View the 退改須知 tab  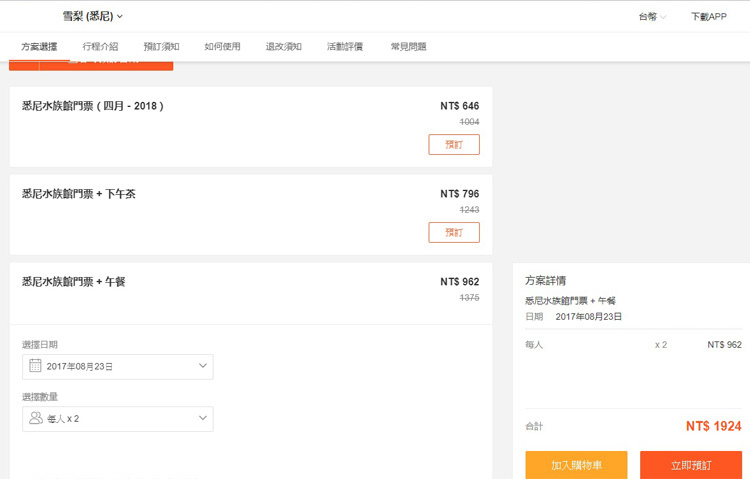point(284,46)
